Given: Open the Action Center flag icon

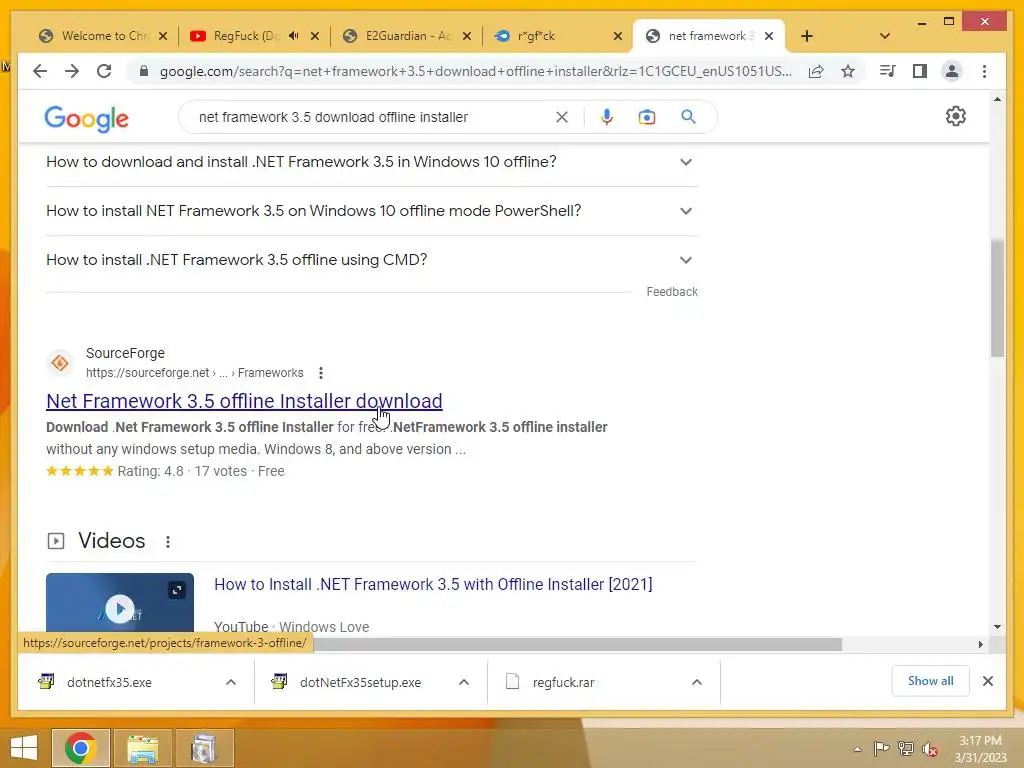Looking at the screenshot, I should pyautogui.click(x=881, y=748).
